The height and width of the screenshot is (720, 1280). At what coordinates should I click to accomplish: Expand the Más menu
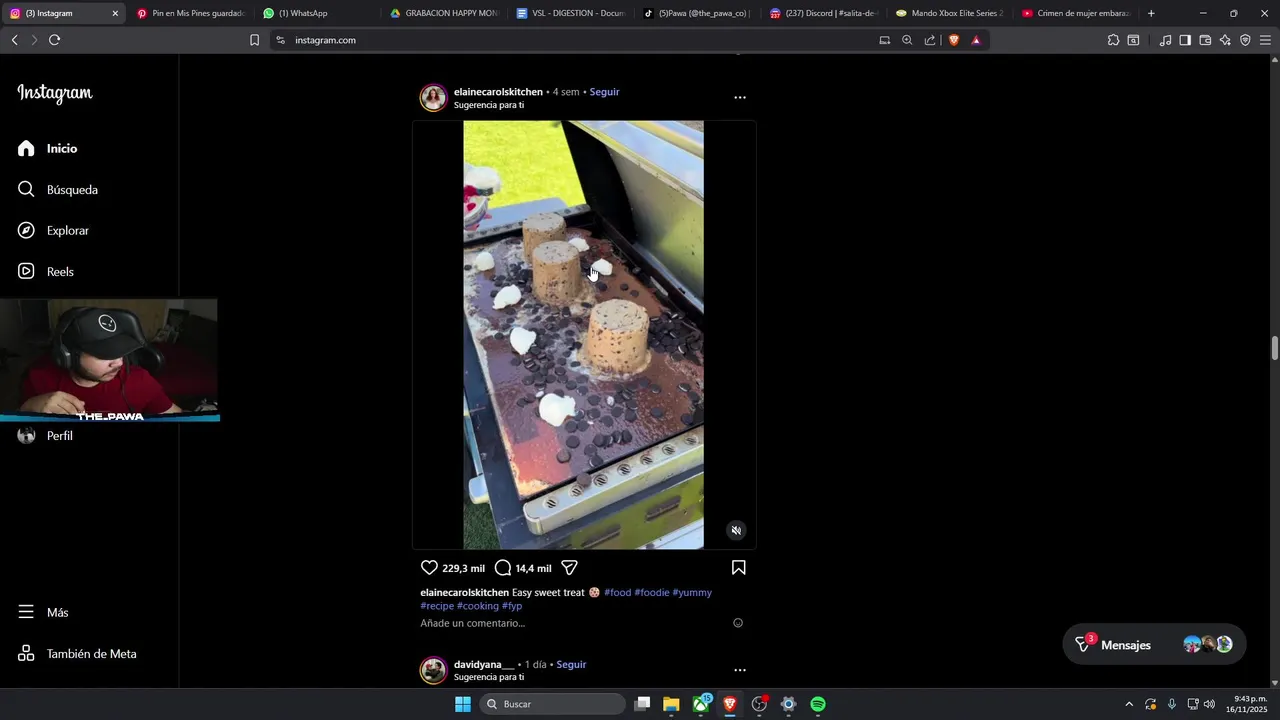click(43, 612)
